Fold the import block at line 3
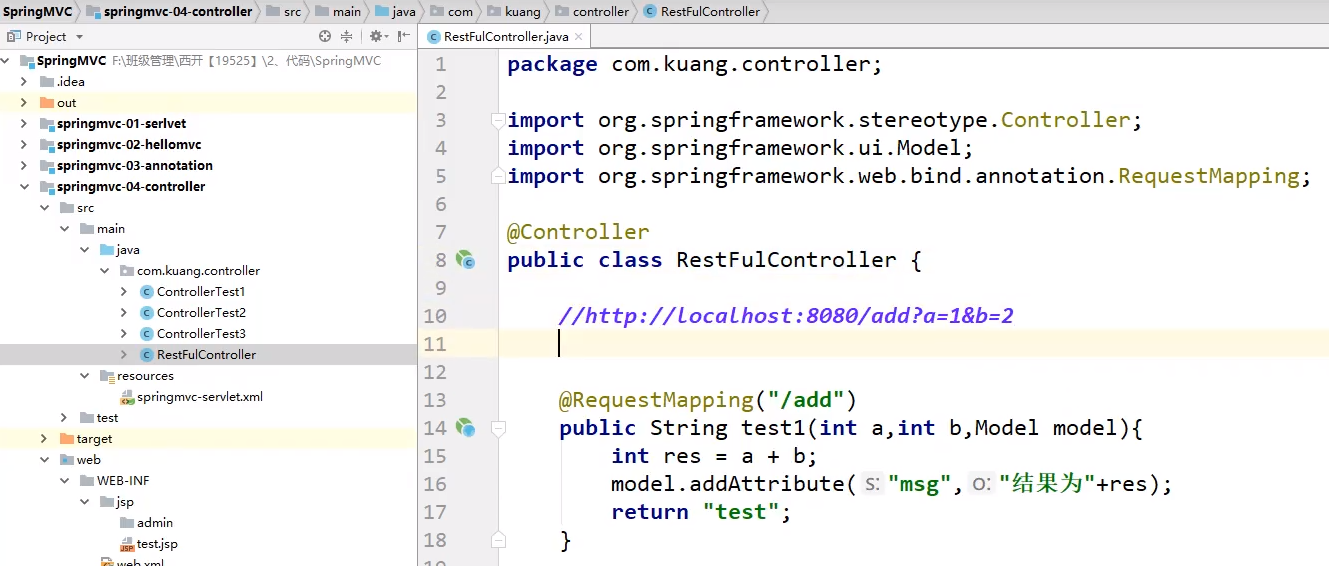Screen dimensions: 1329x566 click(497, 120)
